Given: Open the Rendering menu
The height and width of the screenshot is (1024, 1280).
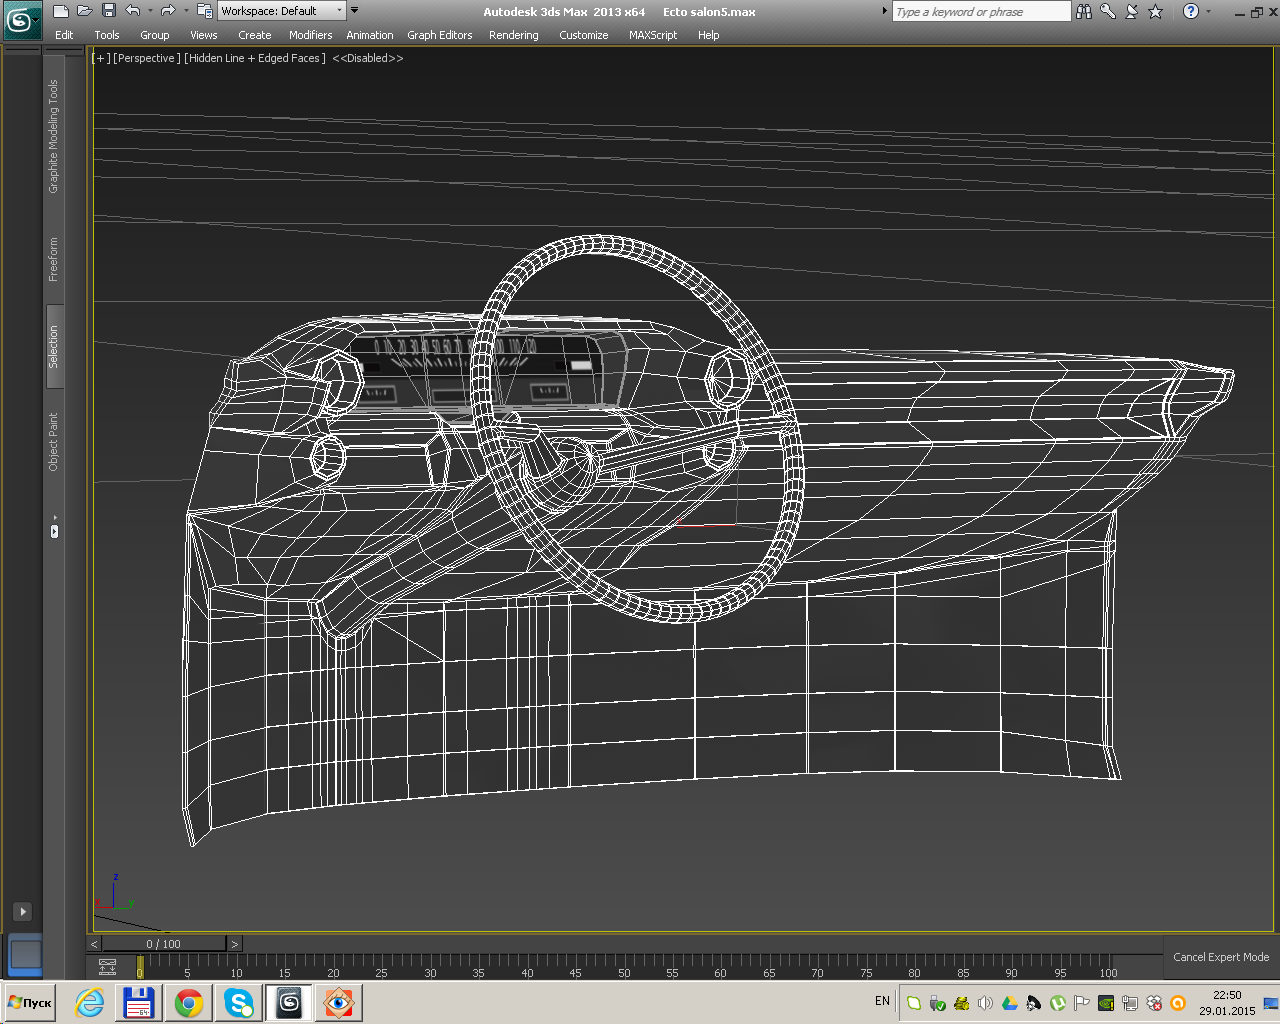Looking at the screenshot, I should (513, 35).
